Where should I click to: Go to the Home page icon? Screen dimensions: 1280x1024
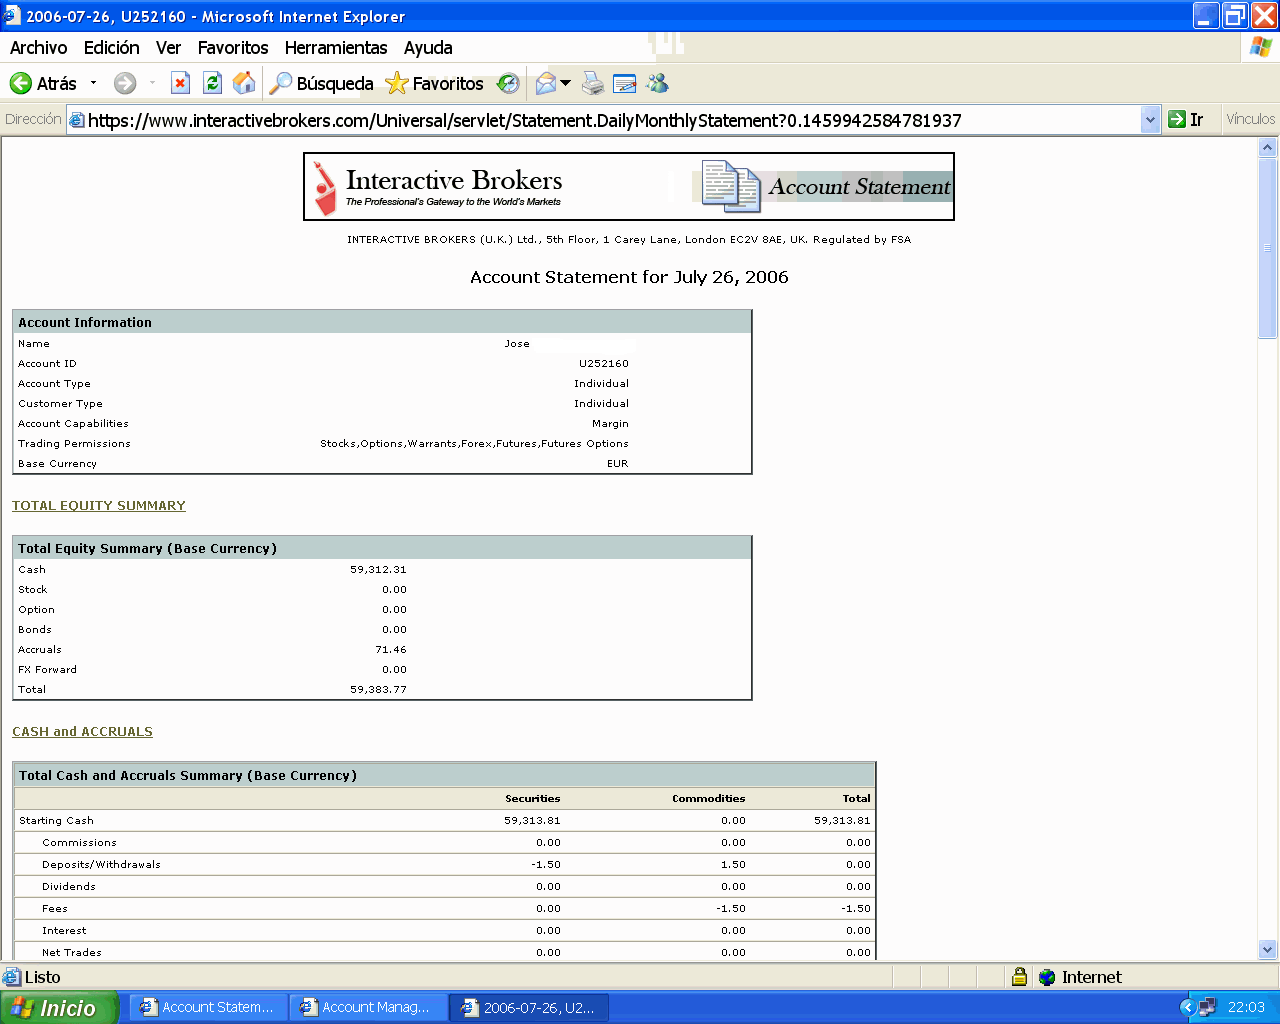(x=244, y=83)
